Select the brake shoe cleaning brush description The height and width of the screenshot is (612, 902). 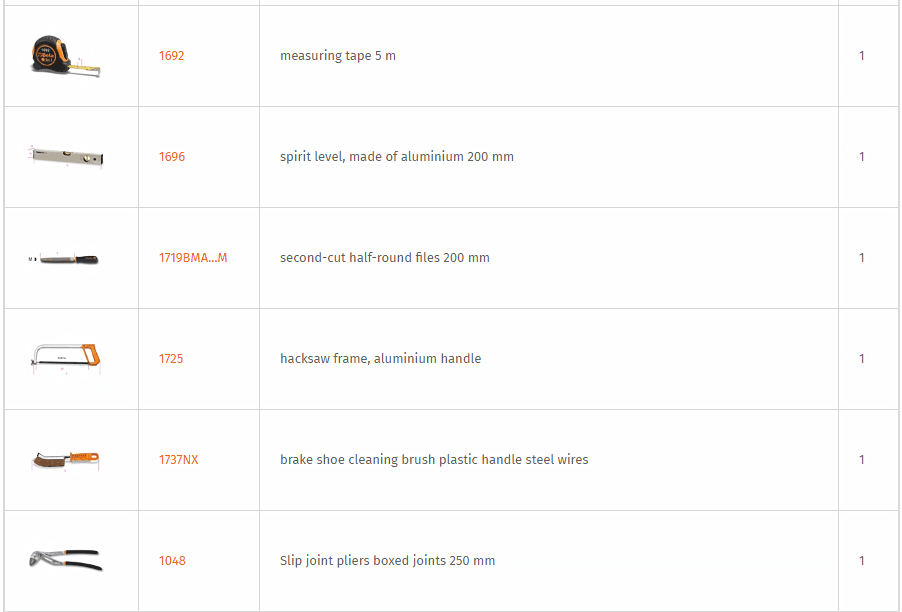coord(434,460)
